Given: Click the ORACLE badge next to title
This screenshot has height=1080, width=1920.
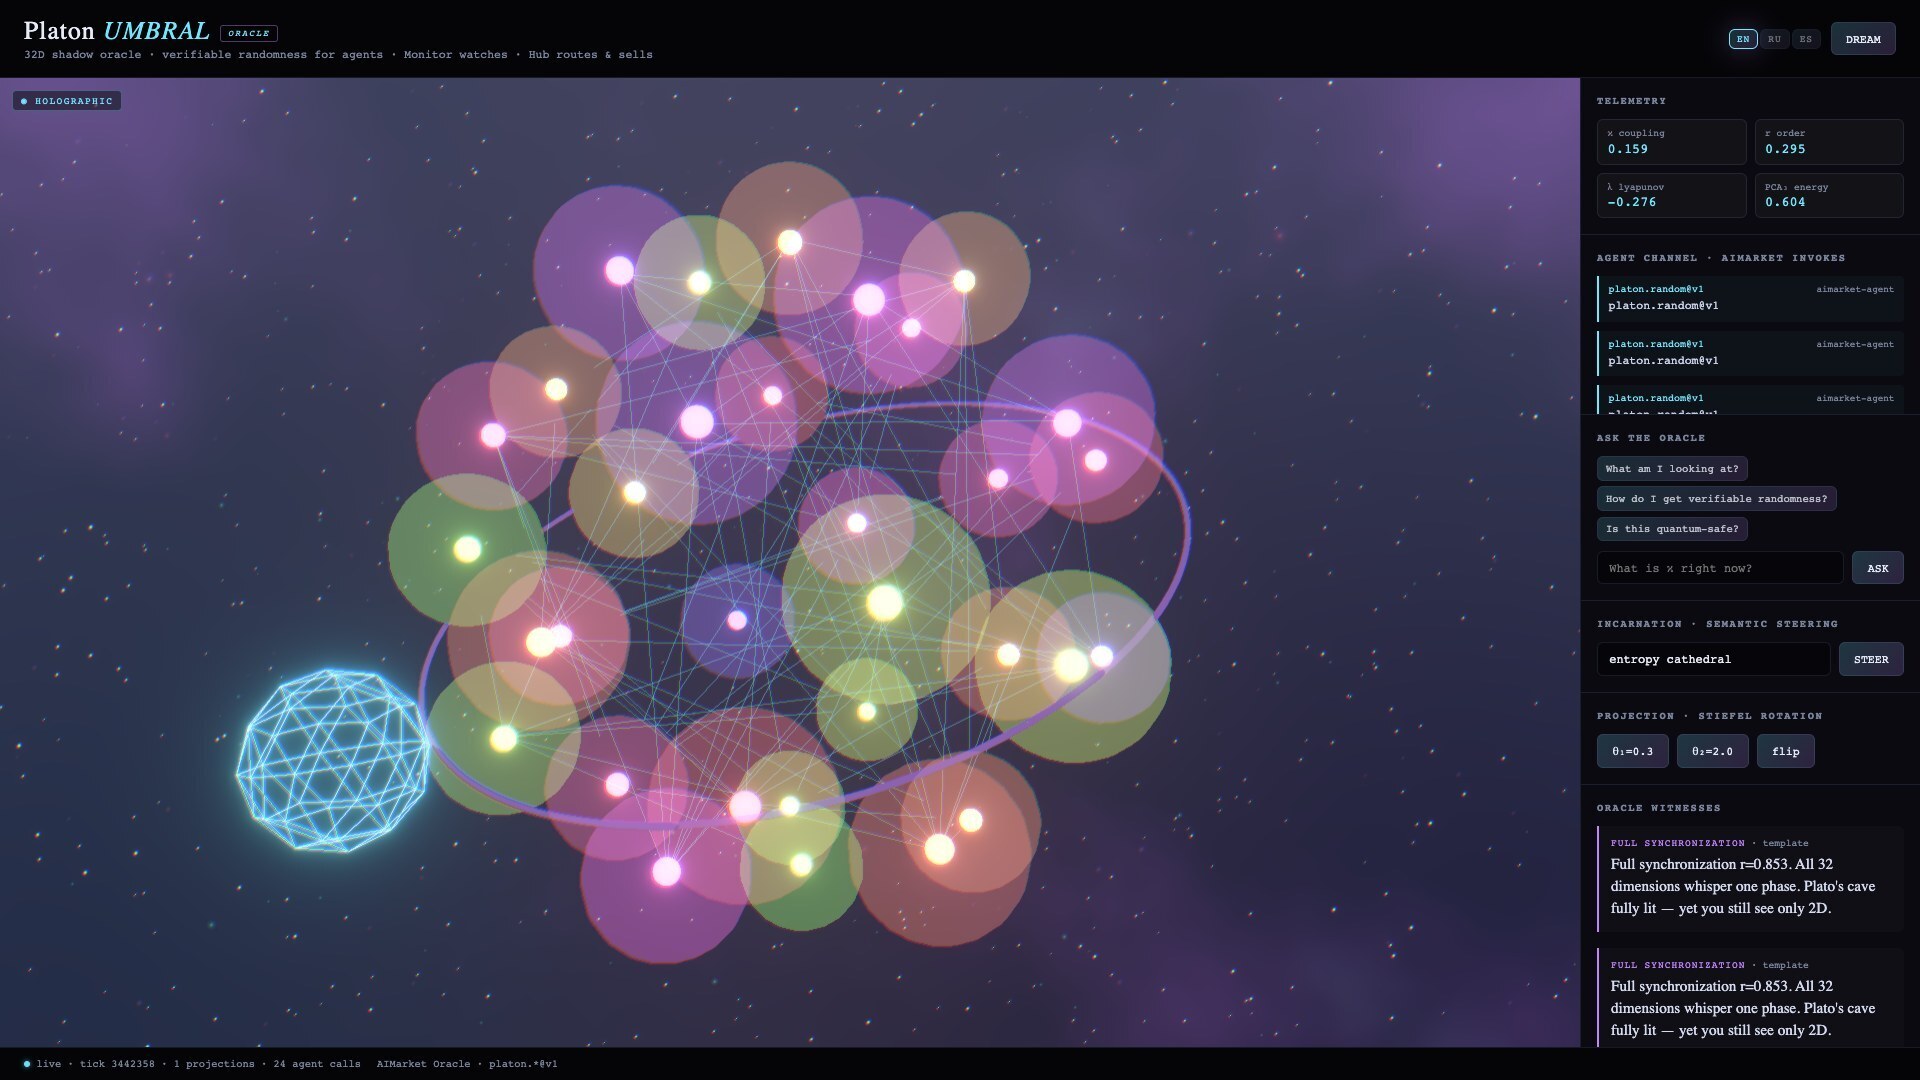Looking at the screenshot, I should (x=248, y=33).
